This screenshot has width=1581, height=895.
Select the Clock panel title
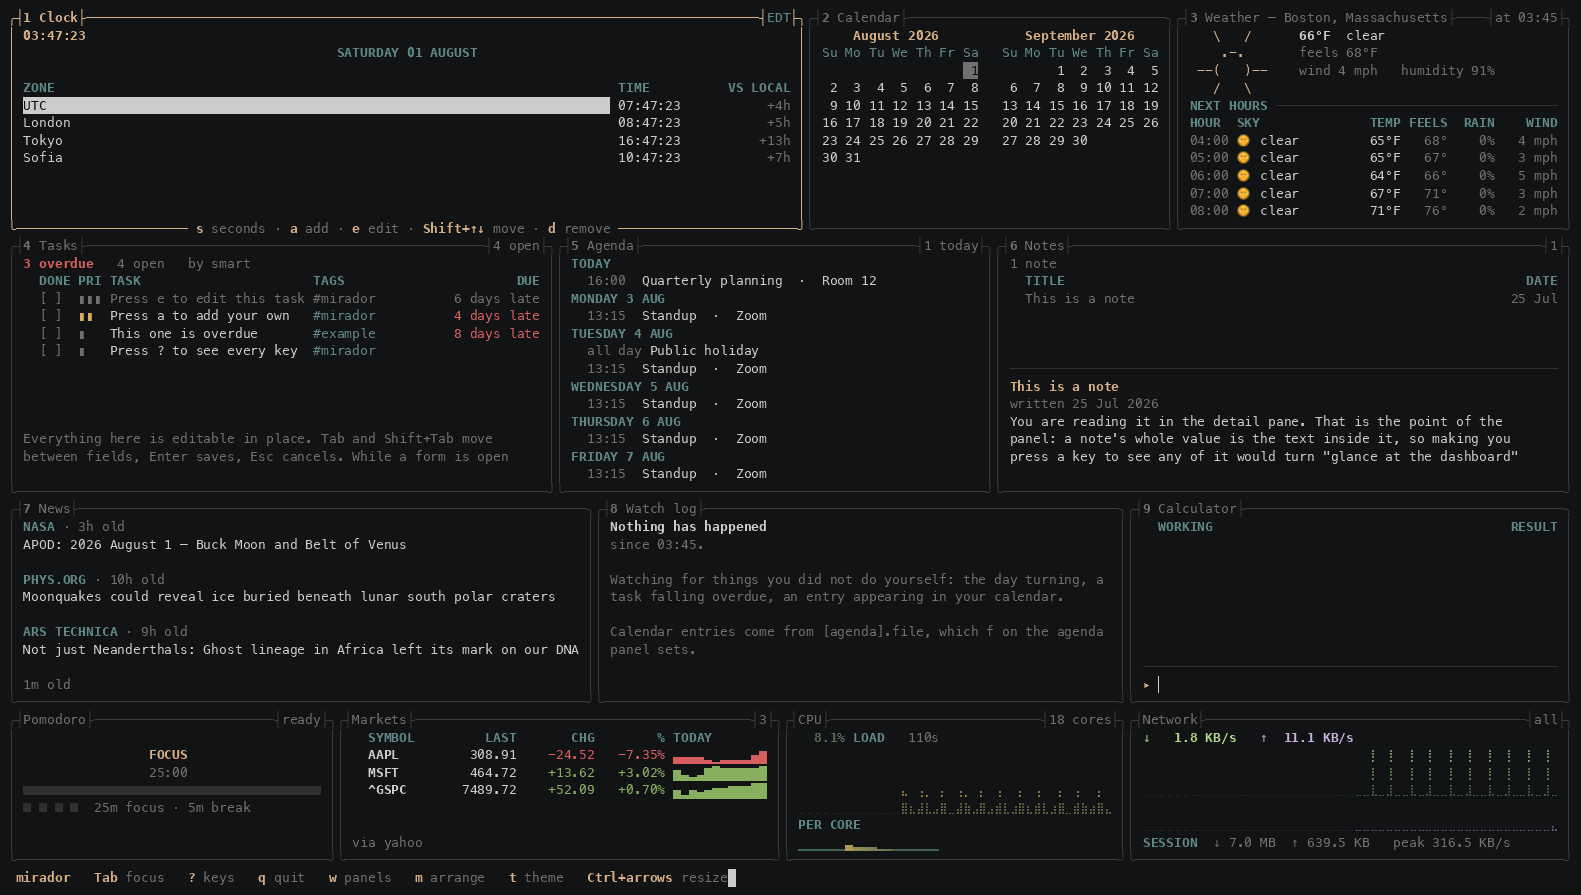51,18
